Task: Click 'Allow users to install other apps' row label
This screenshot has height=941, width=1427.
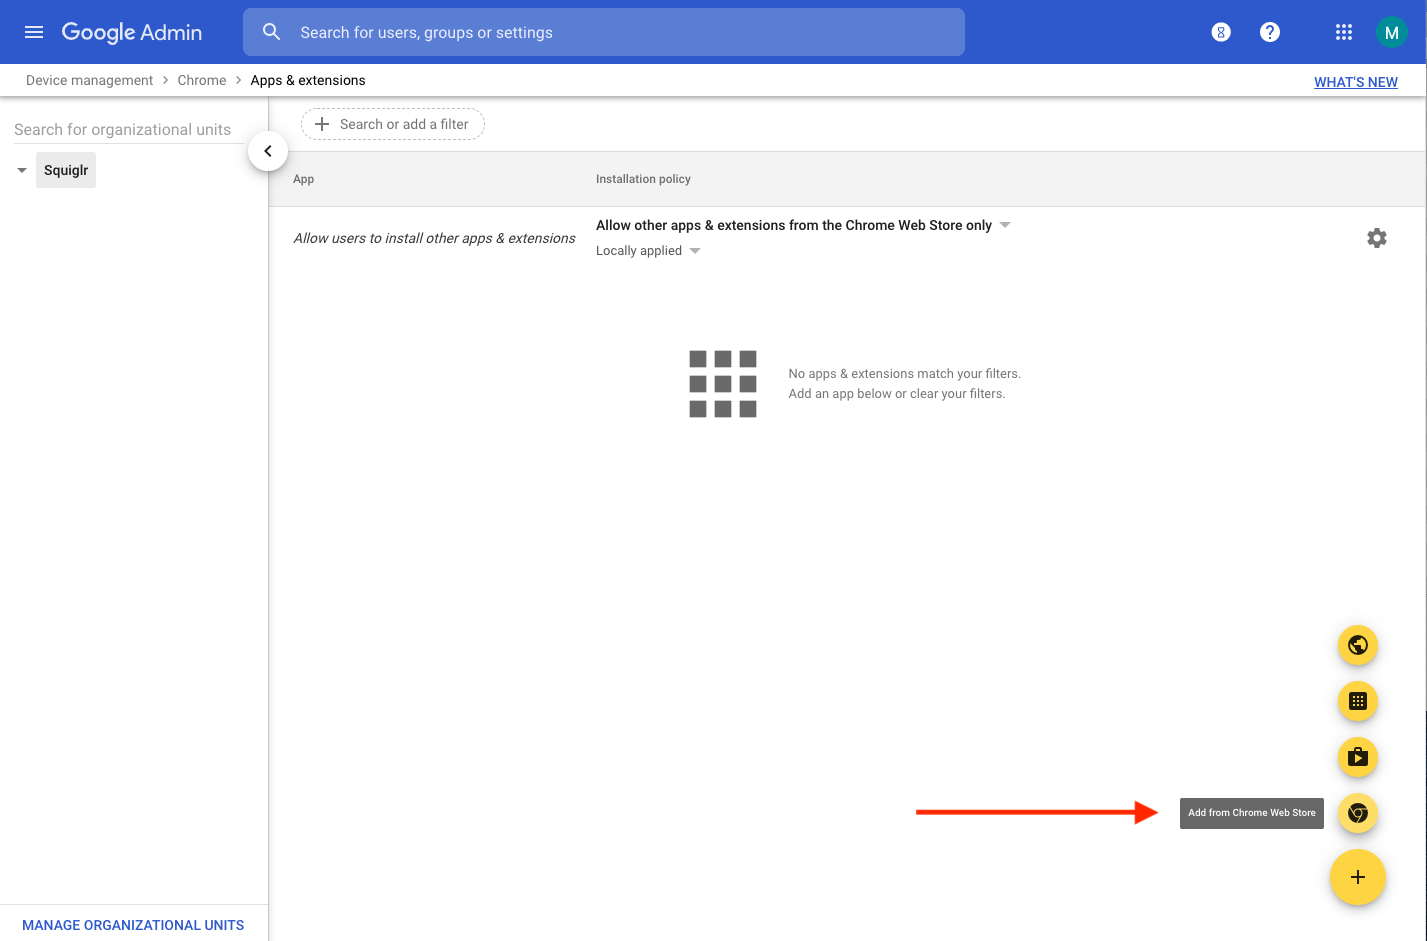Action: tap(434, 238)
